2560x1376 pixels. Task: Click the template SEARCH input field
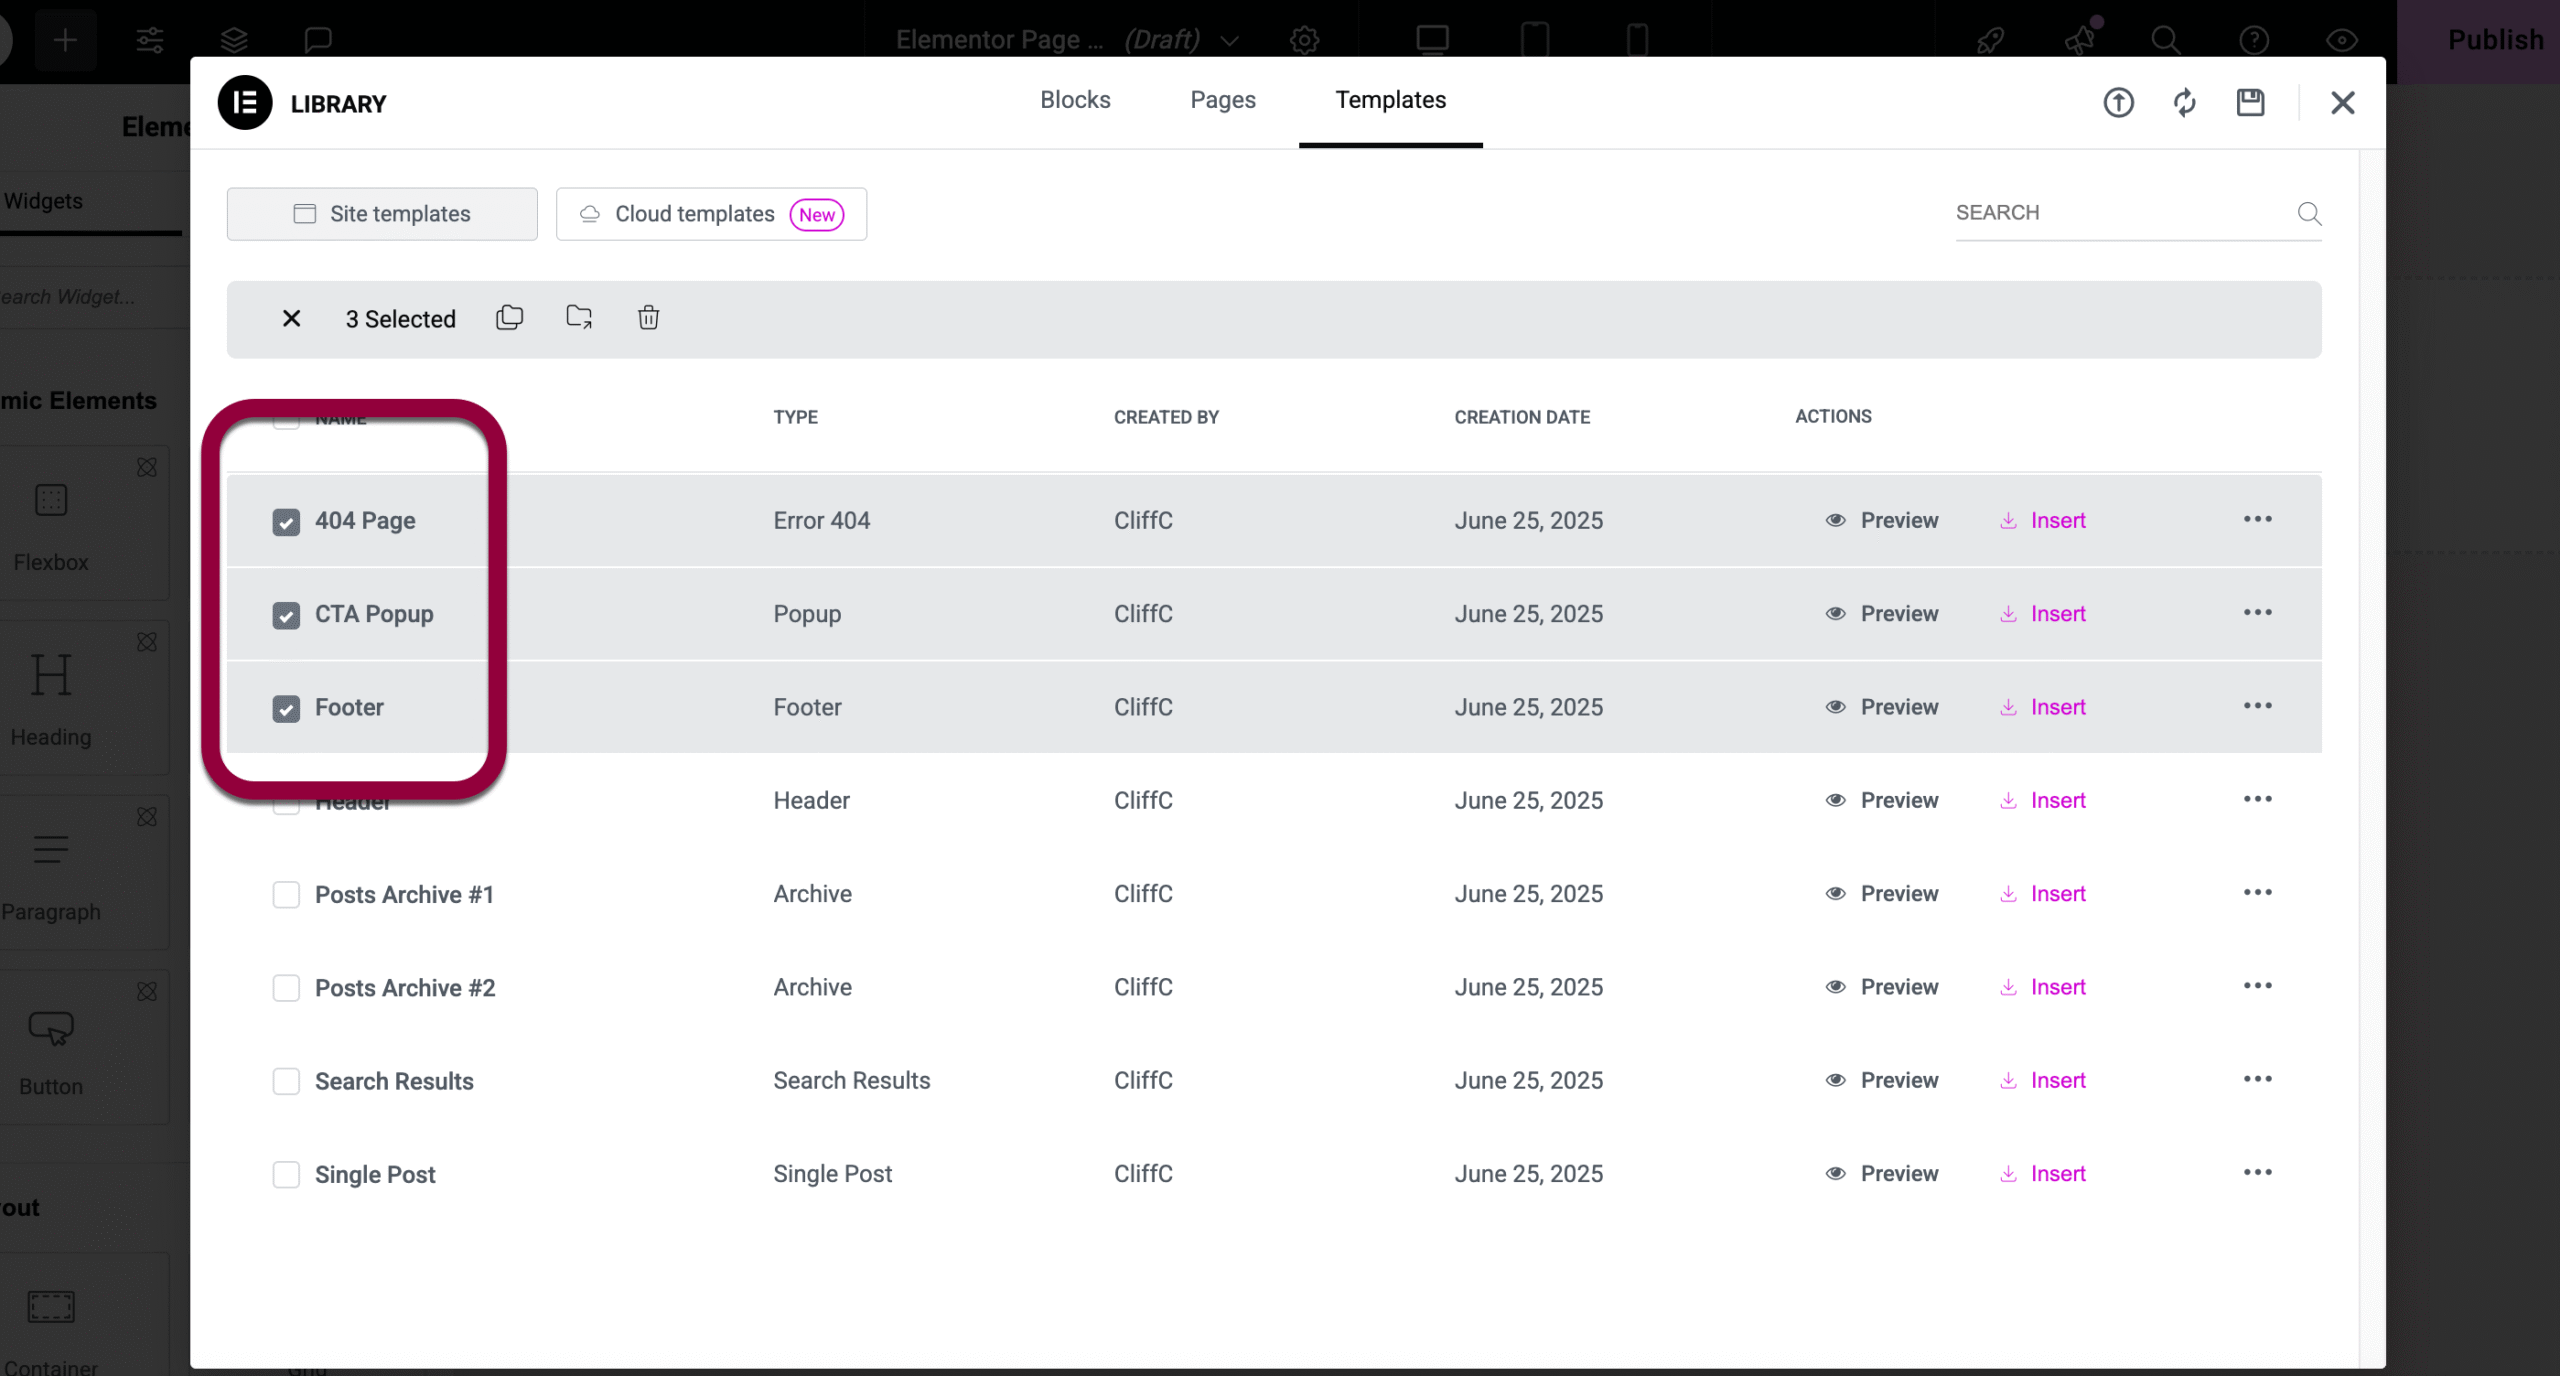click(2110, 213)
